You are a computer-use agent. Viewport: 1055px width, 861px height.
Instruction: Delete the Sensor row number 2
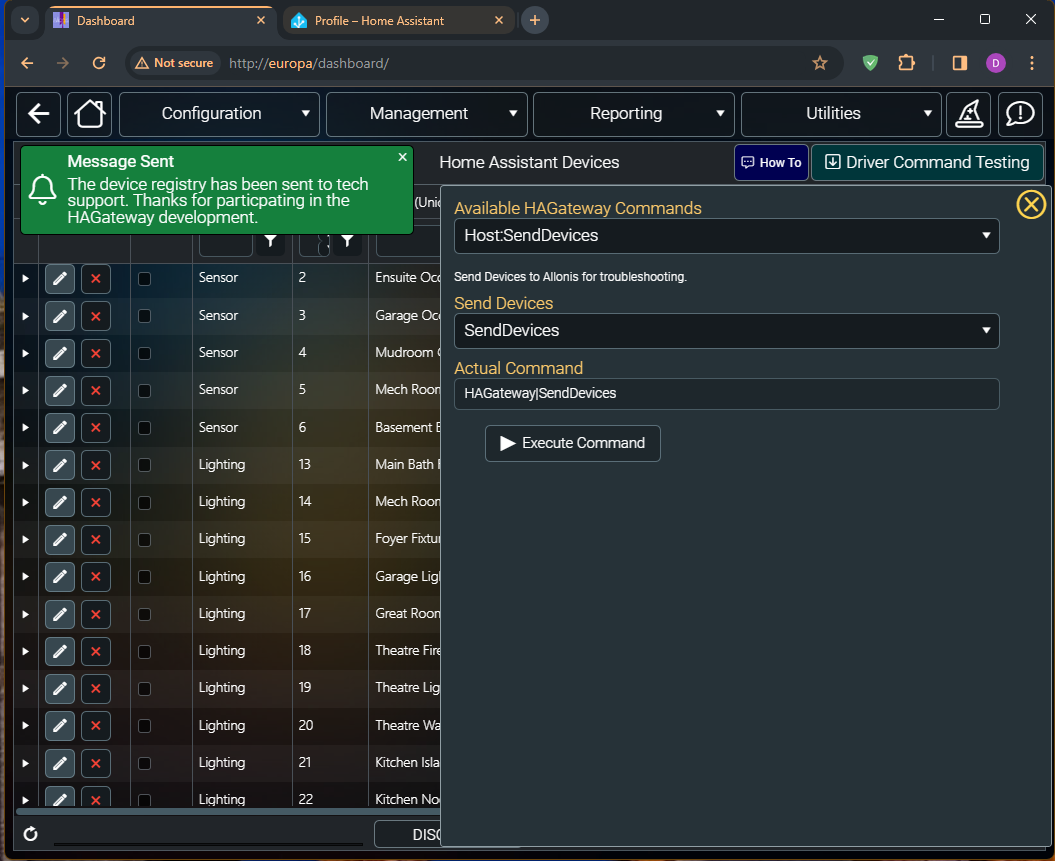[96, 278]
